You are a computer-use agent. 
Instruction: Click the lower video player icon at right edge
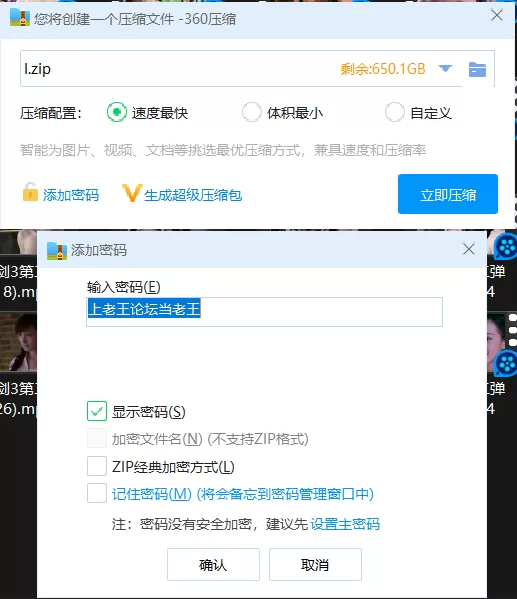506,364
